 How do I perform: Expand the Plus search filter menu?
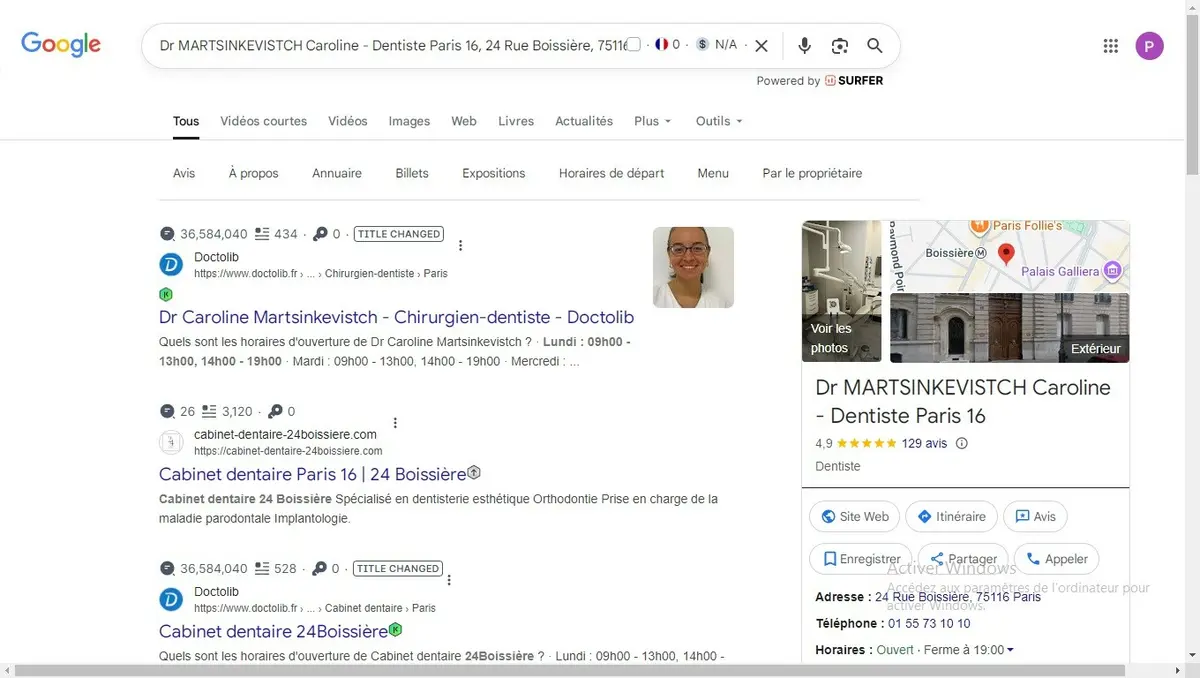pos(652,121)
